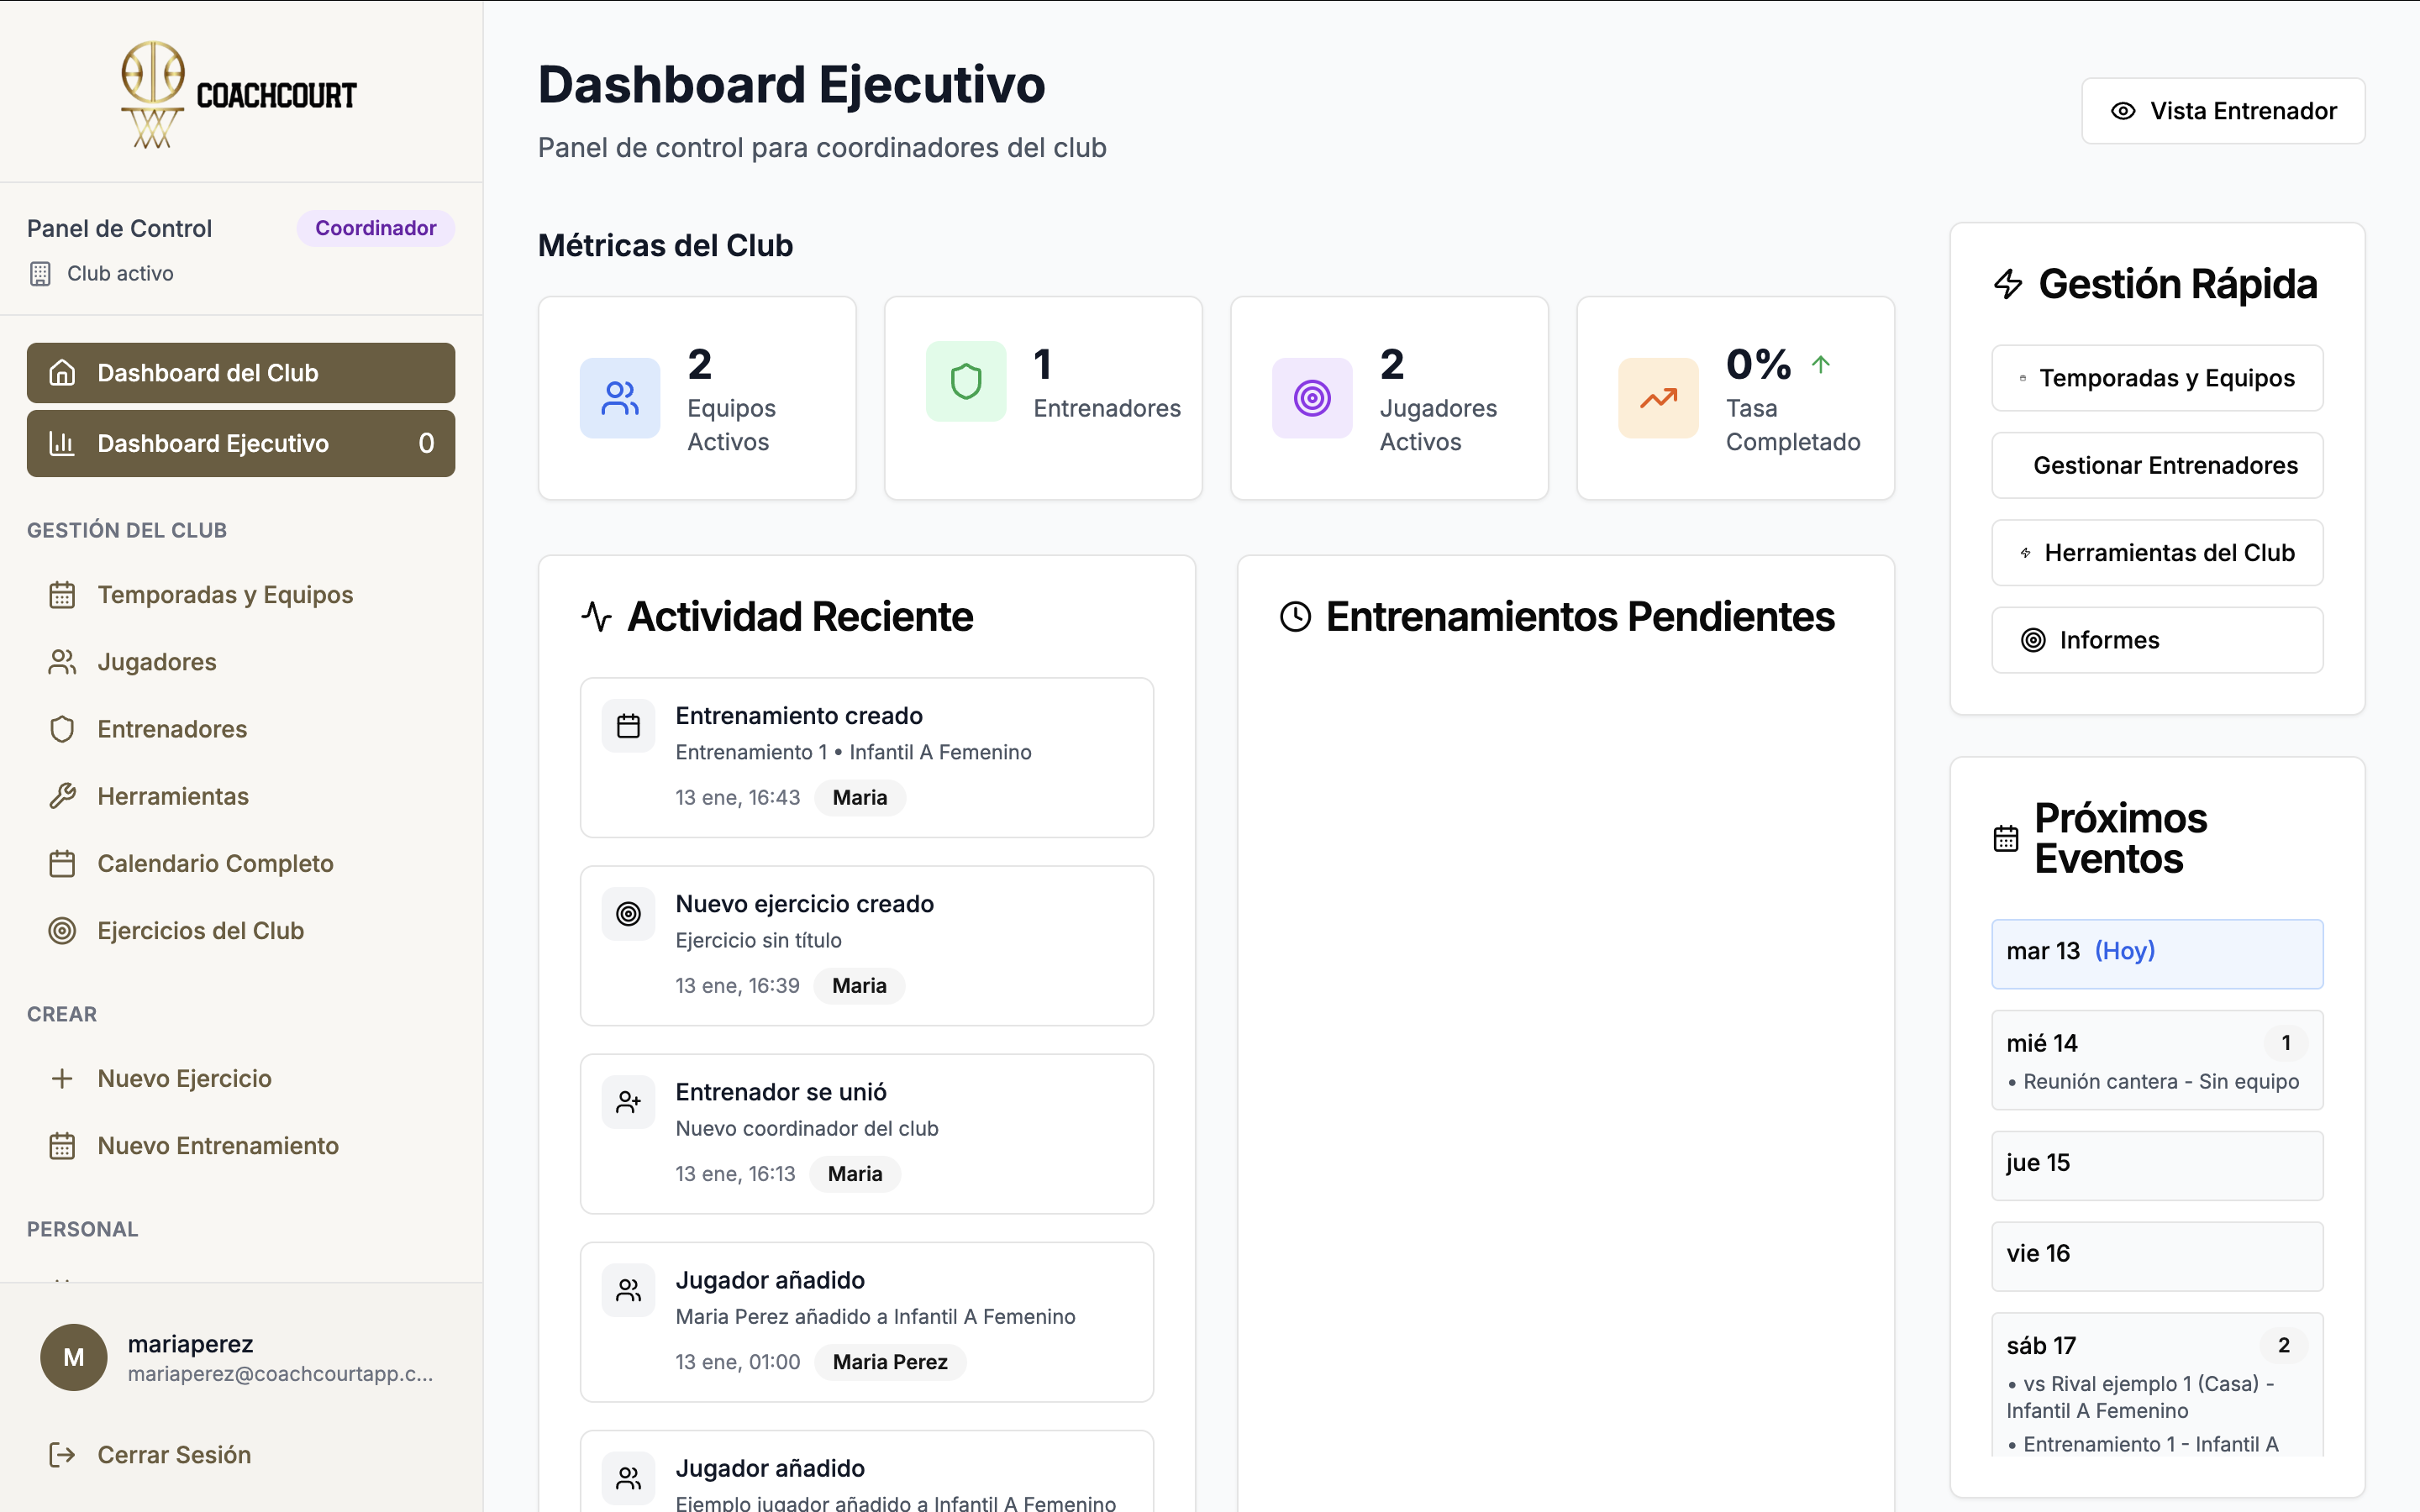
Task: Expand the mié 14 event entry
Action: 2156,1060
